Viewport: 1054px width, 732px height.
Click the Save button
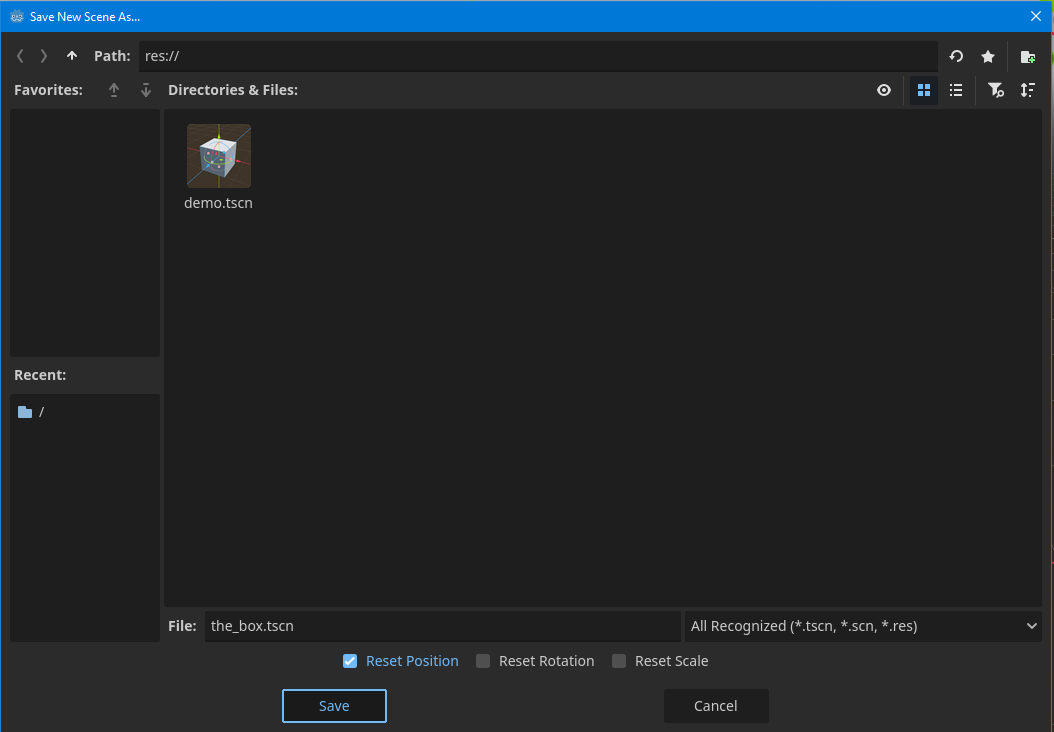click(x=334, y=706)
